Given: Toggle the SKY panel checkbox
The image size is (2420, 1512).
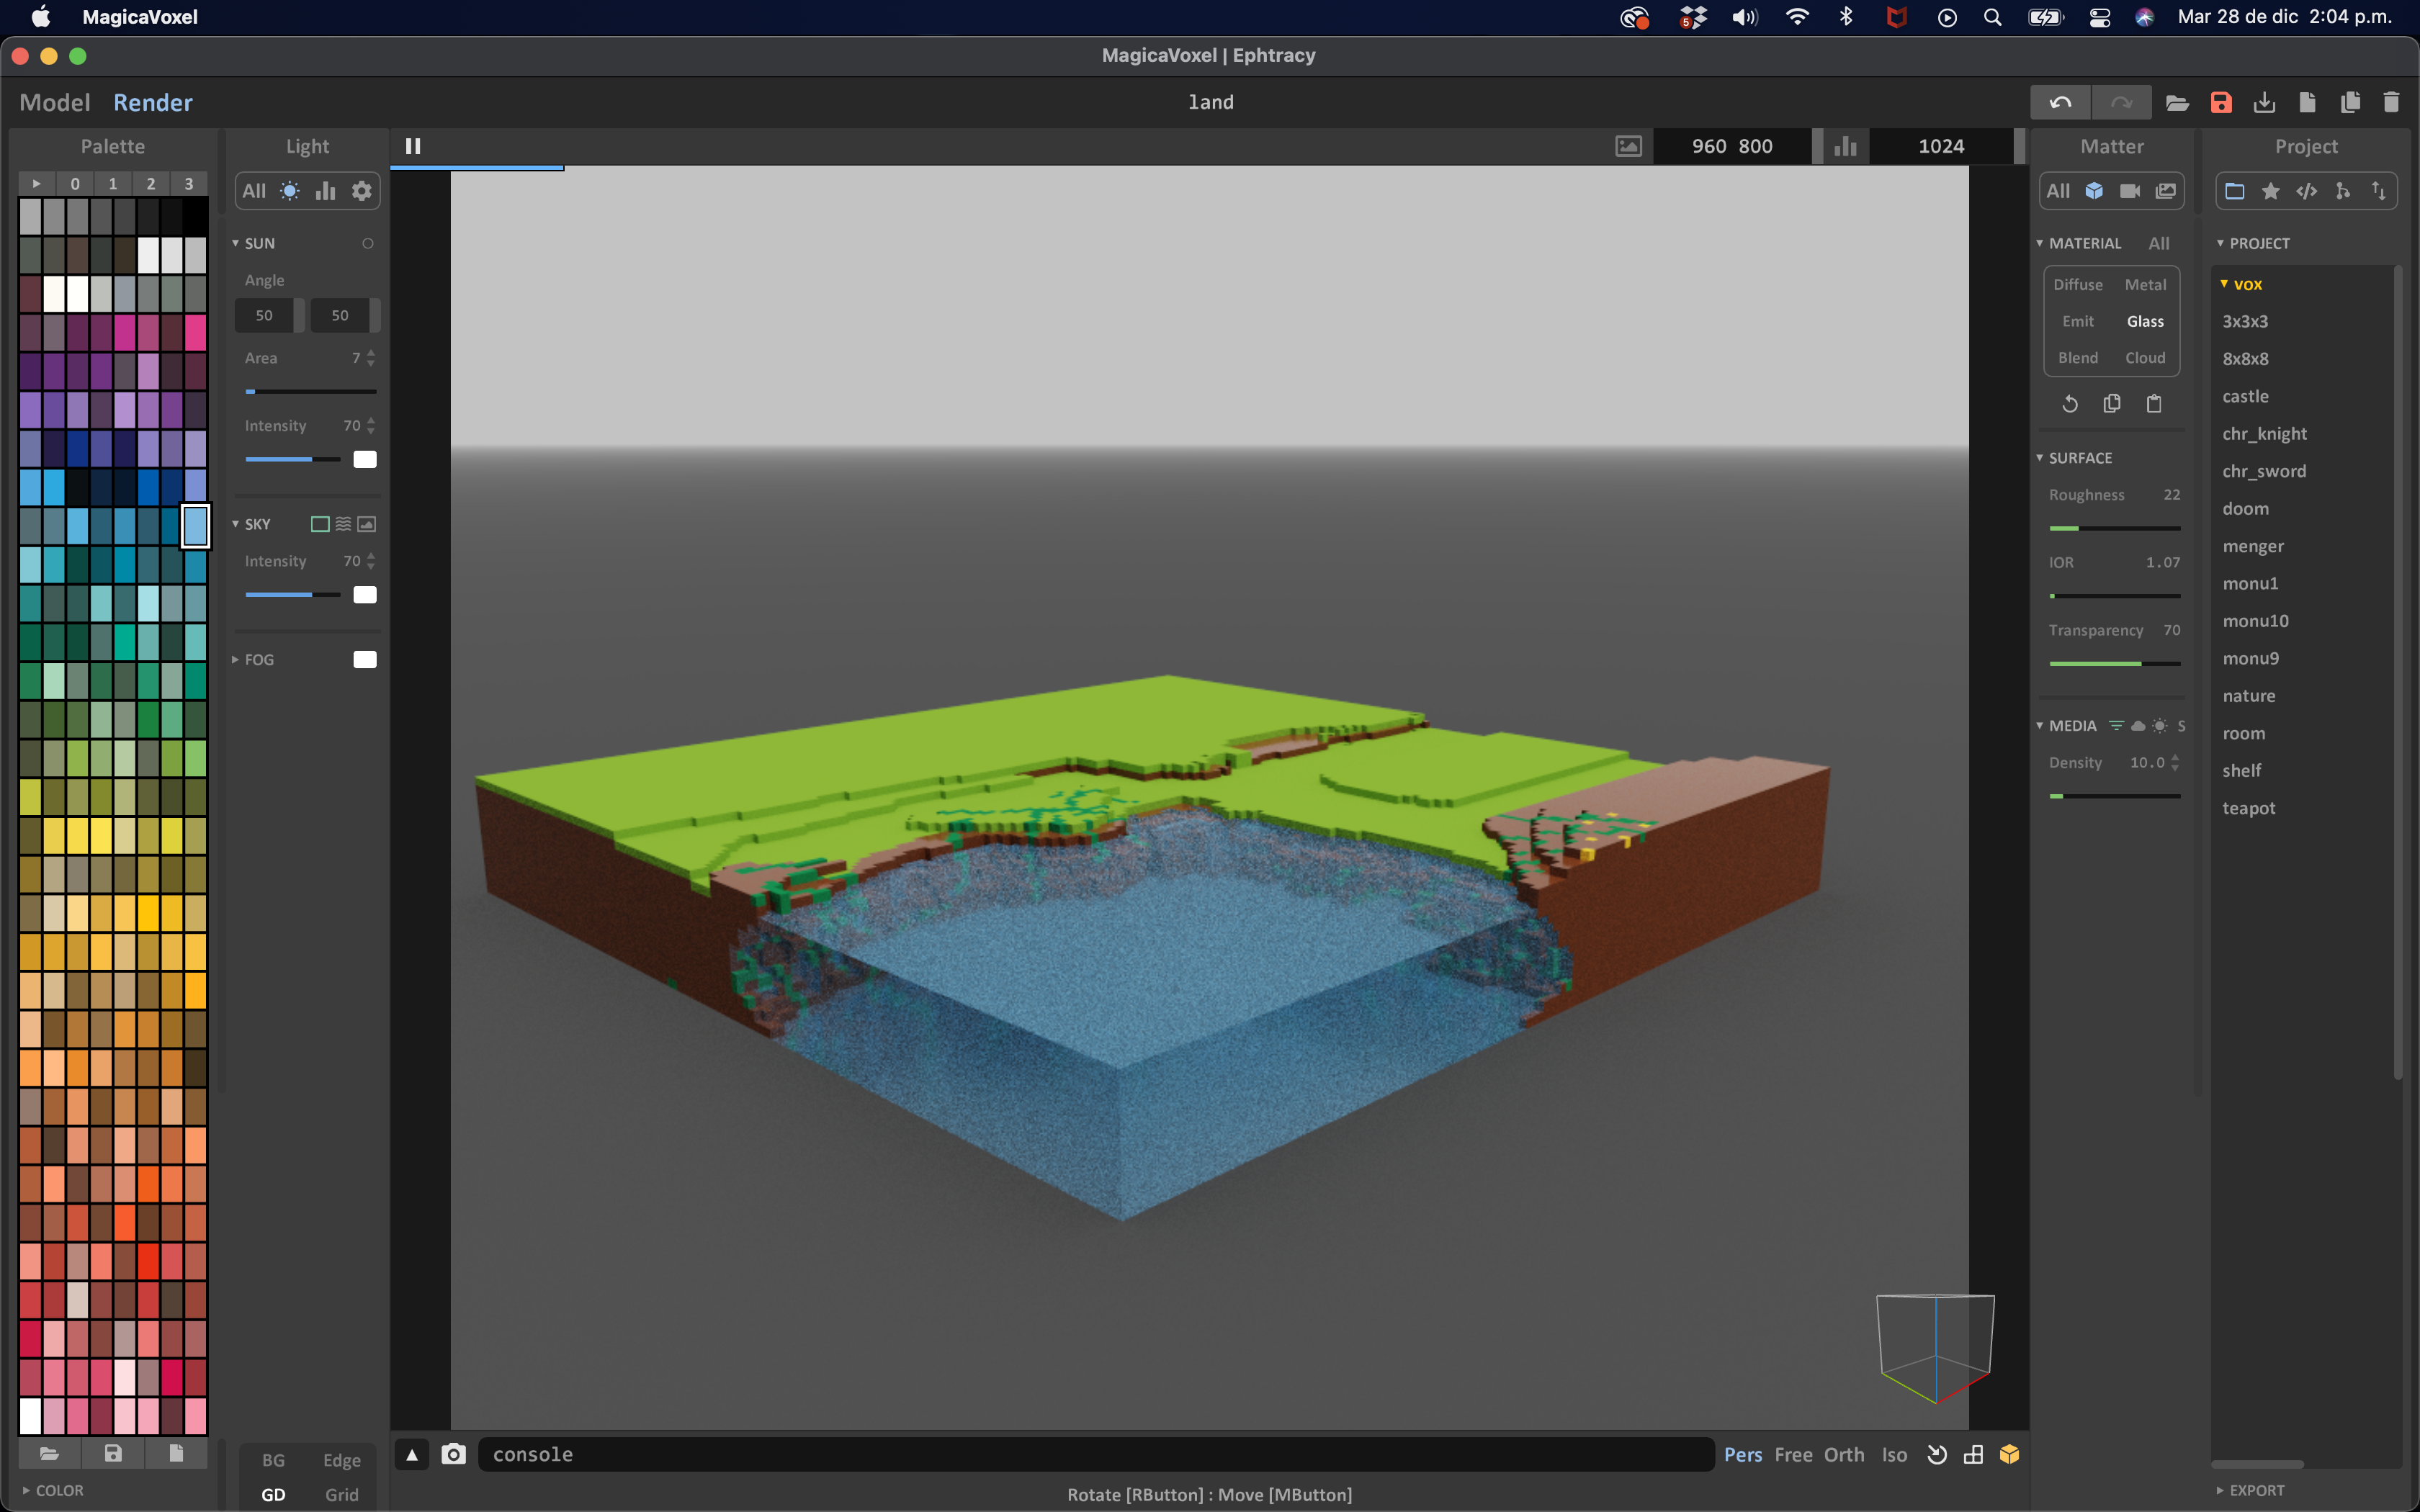Looking at the screenshot, I should point(319,523).
